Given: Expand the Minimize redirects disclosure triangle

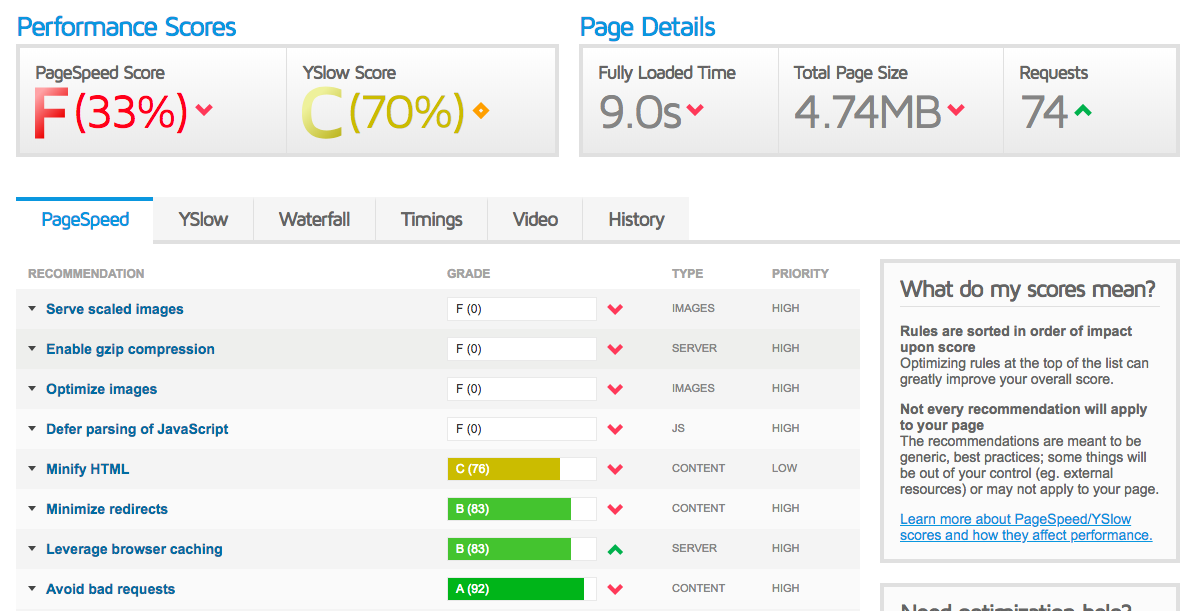Looking at the screenshot, I should pyautogui.click(x=32, y=508).
